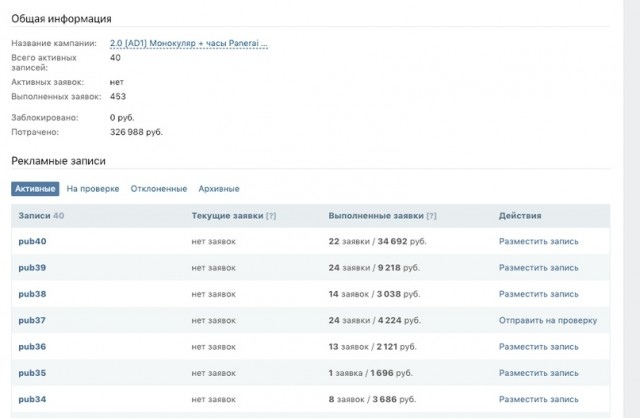The height and width of the screenshot is (418, 640).
Task: Click Разместить запись for pub40
Action: click(x=538, y=241)
